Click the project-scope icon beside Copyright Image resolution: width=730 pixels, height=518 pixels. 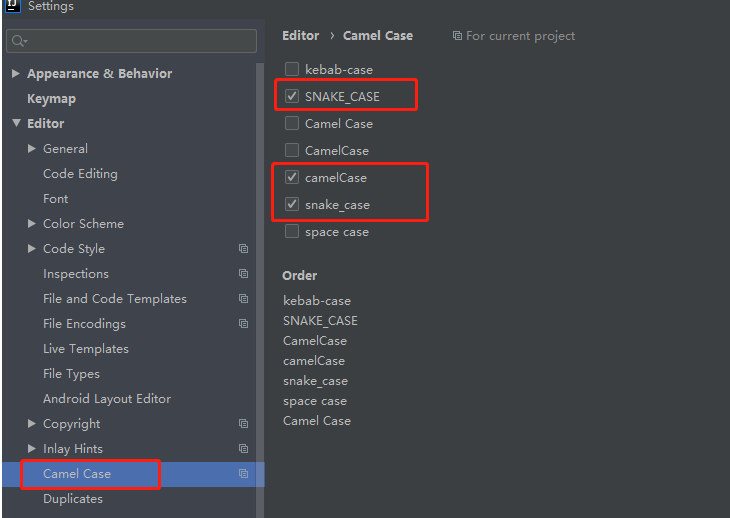tap(243, 424)
